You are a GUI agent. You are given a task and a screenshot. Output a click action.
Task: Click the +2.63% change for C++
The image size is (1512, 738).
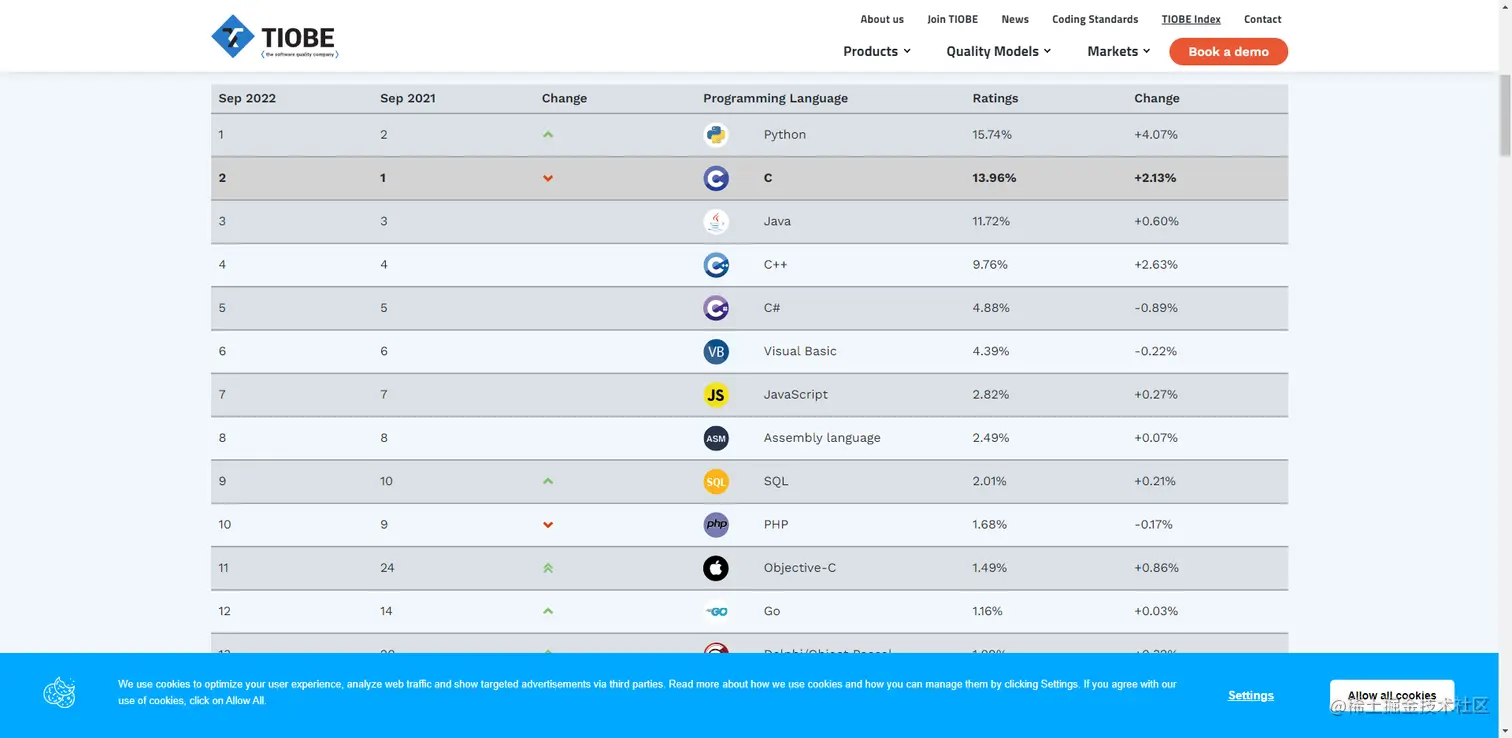point(1156,265)
